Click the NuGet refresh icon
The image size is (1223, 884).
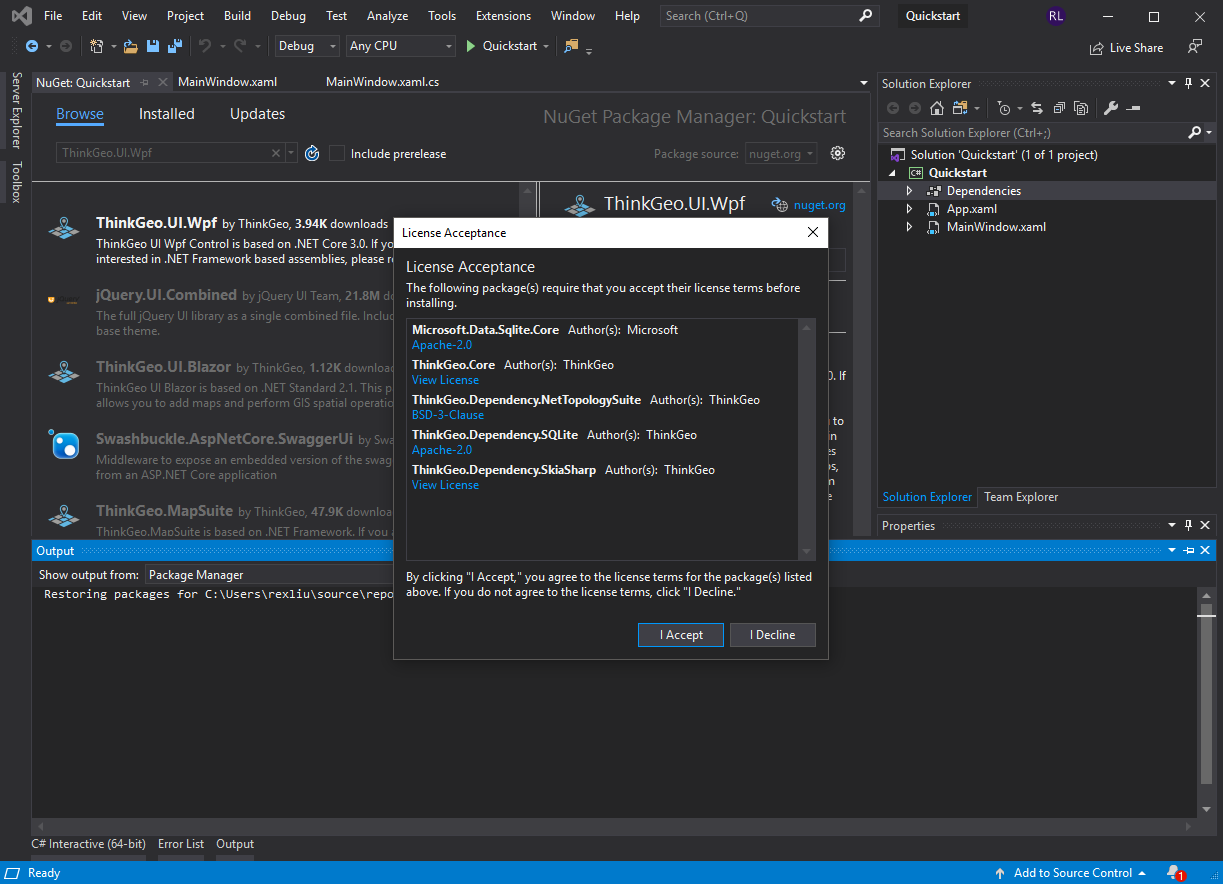[x=312, y=153]
